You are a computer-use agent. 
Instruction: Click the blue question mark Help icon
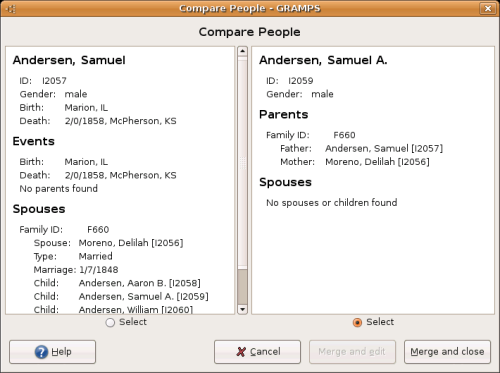41,352
